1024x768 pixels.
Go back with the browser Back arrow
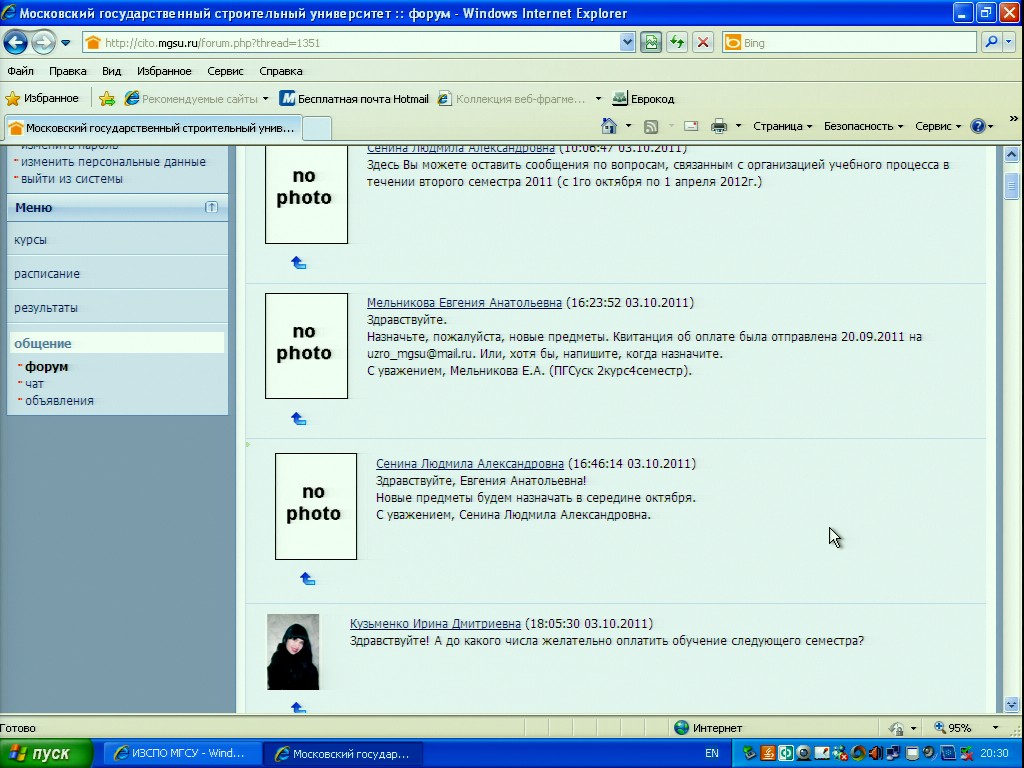[16, 43]
